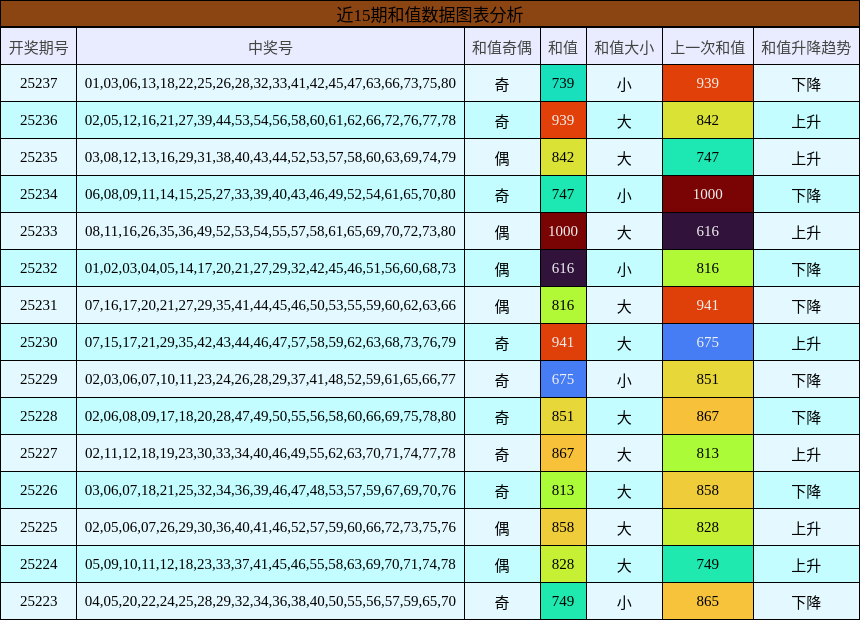Screen dimensions: 860x620
Task: Click the 和值大小 column header
Action: tap(624, 47)
